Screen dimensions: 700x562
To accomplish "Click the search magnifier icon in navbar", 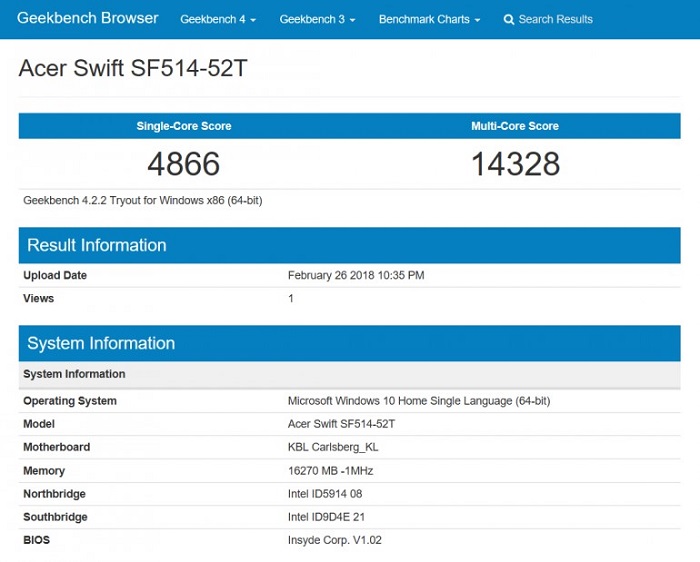I will tap(509, 20).
